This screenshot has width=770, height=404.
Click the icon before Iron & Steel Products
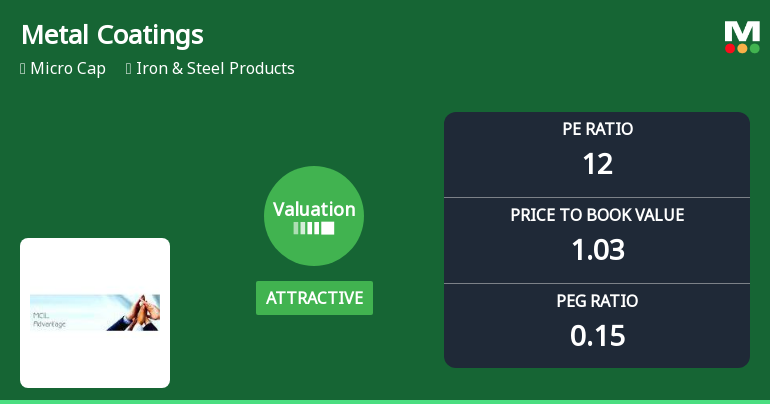point(129,69)
